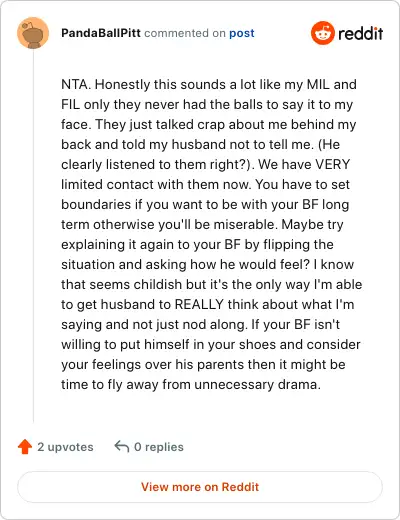400x520 pixels.
Task: Click the "We have VERY limited contact" sentence
Action: [x=205, y=174]
